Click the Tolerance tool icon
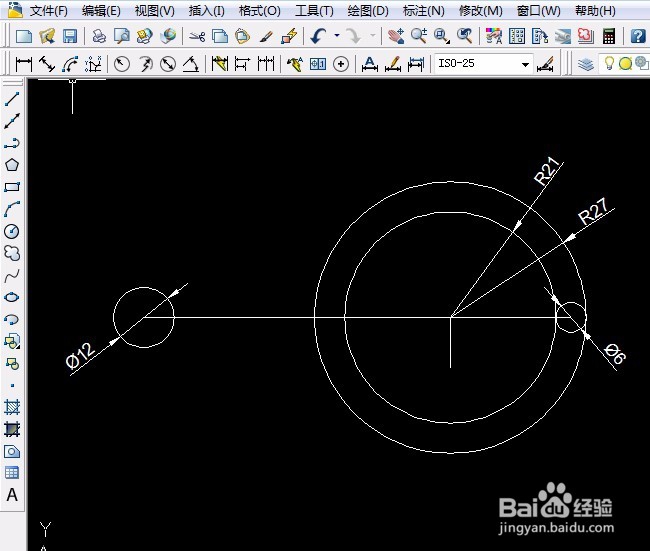Viewport: 650px width, 551px height. (x=318, y=64)
